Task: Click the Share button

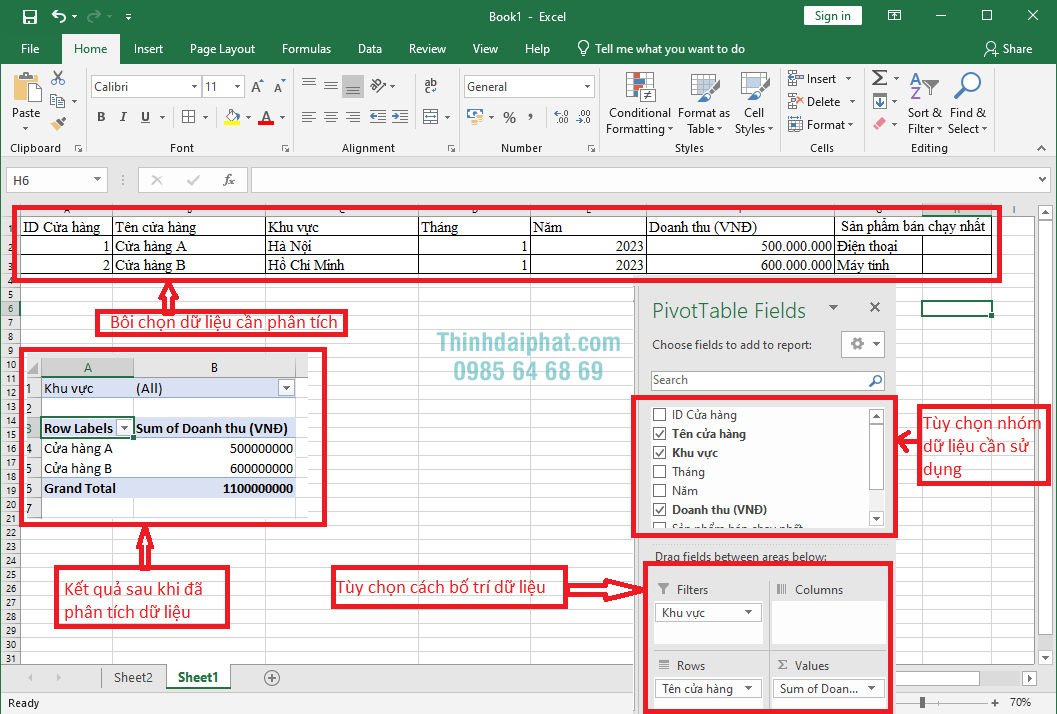Action: click(x=1008, y=49)
